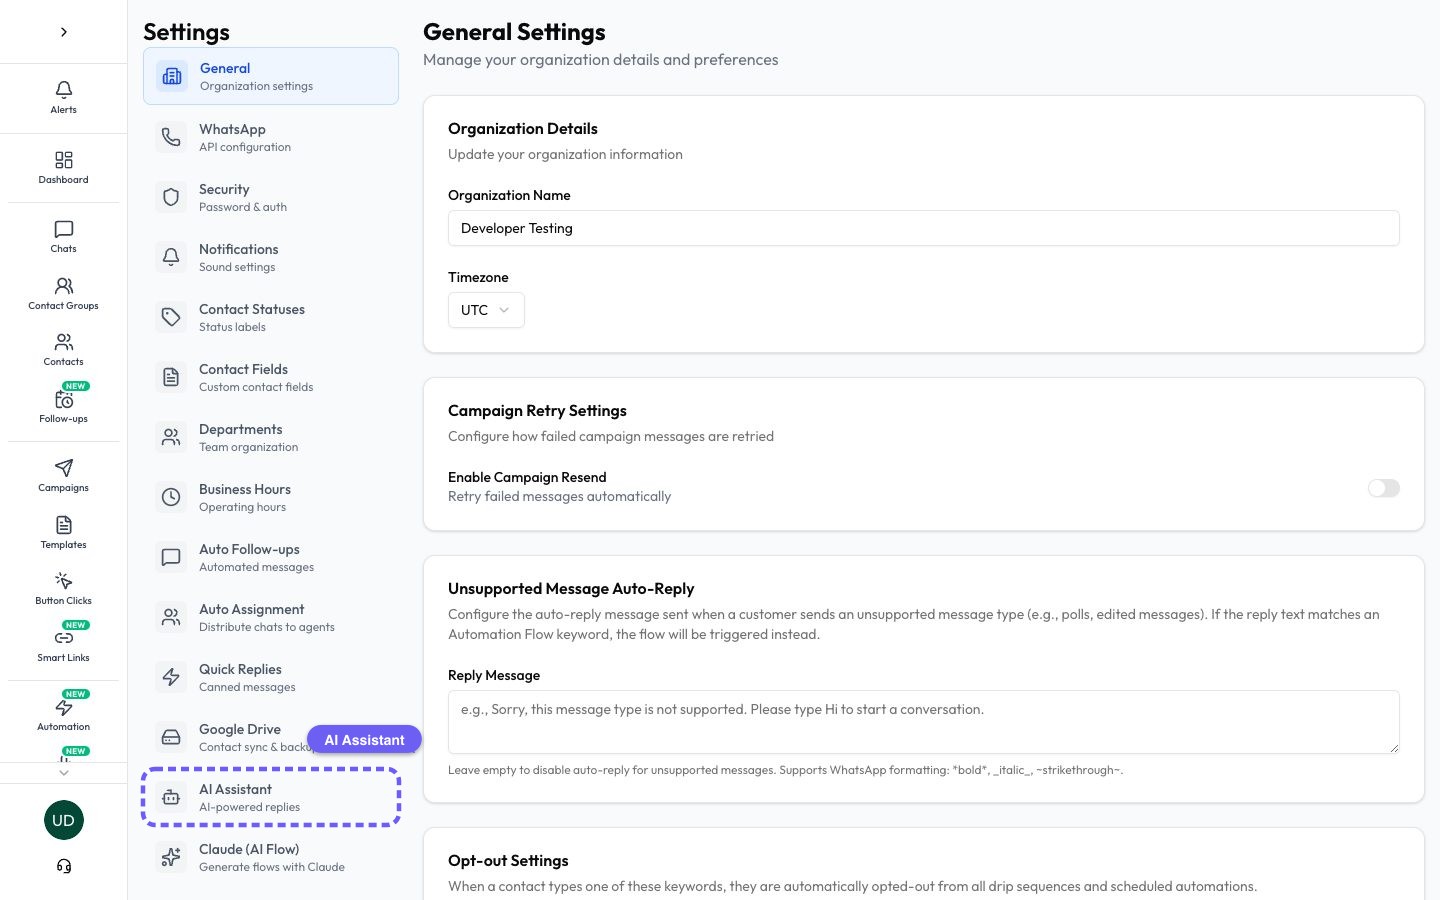Go to Dashboard icon
The width and height of the screenshot is (1440, 900).
click(x=64, y=160)
